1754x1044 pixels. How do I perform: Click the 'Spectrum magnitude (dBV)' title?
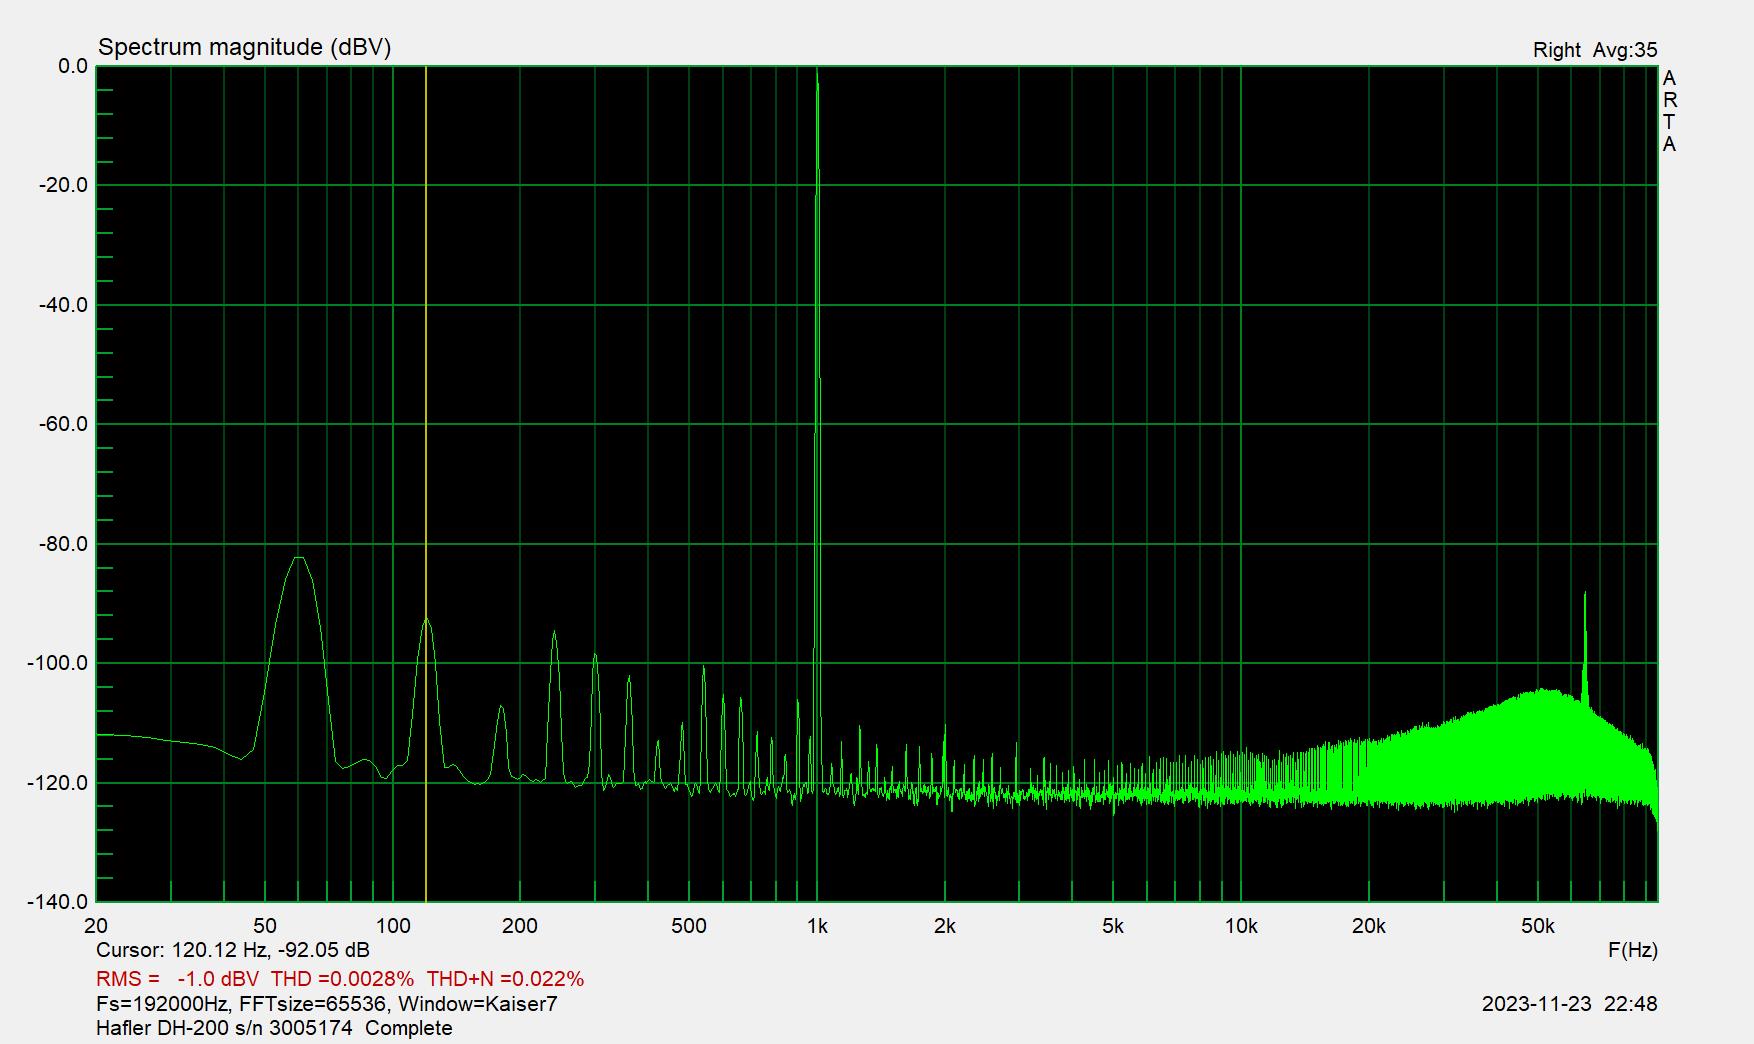tap(244, 47)
